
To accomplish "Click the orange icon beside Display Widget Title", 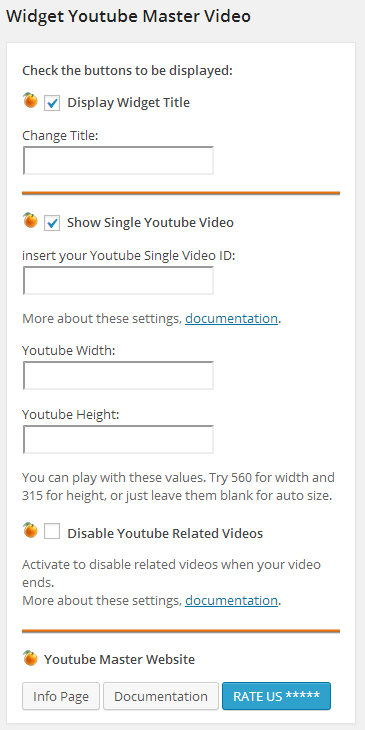I will tap(30, 100).
